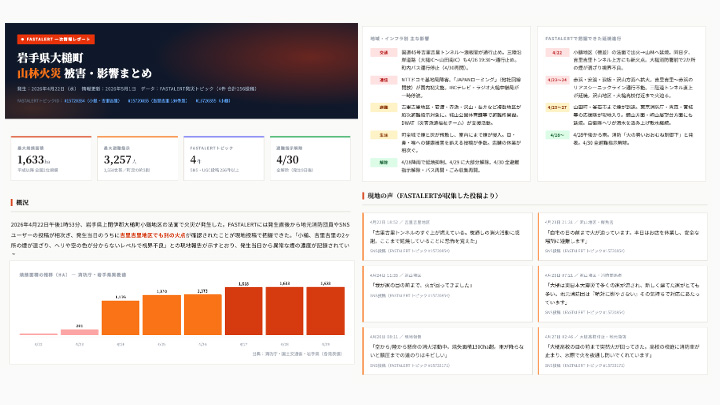Open the voice card dated 4月25日 in the right column
Image resolution: width=720 pixels, height=405 pixels.
pos(623,293)
